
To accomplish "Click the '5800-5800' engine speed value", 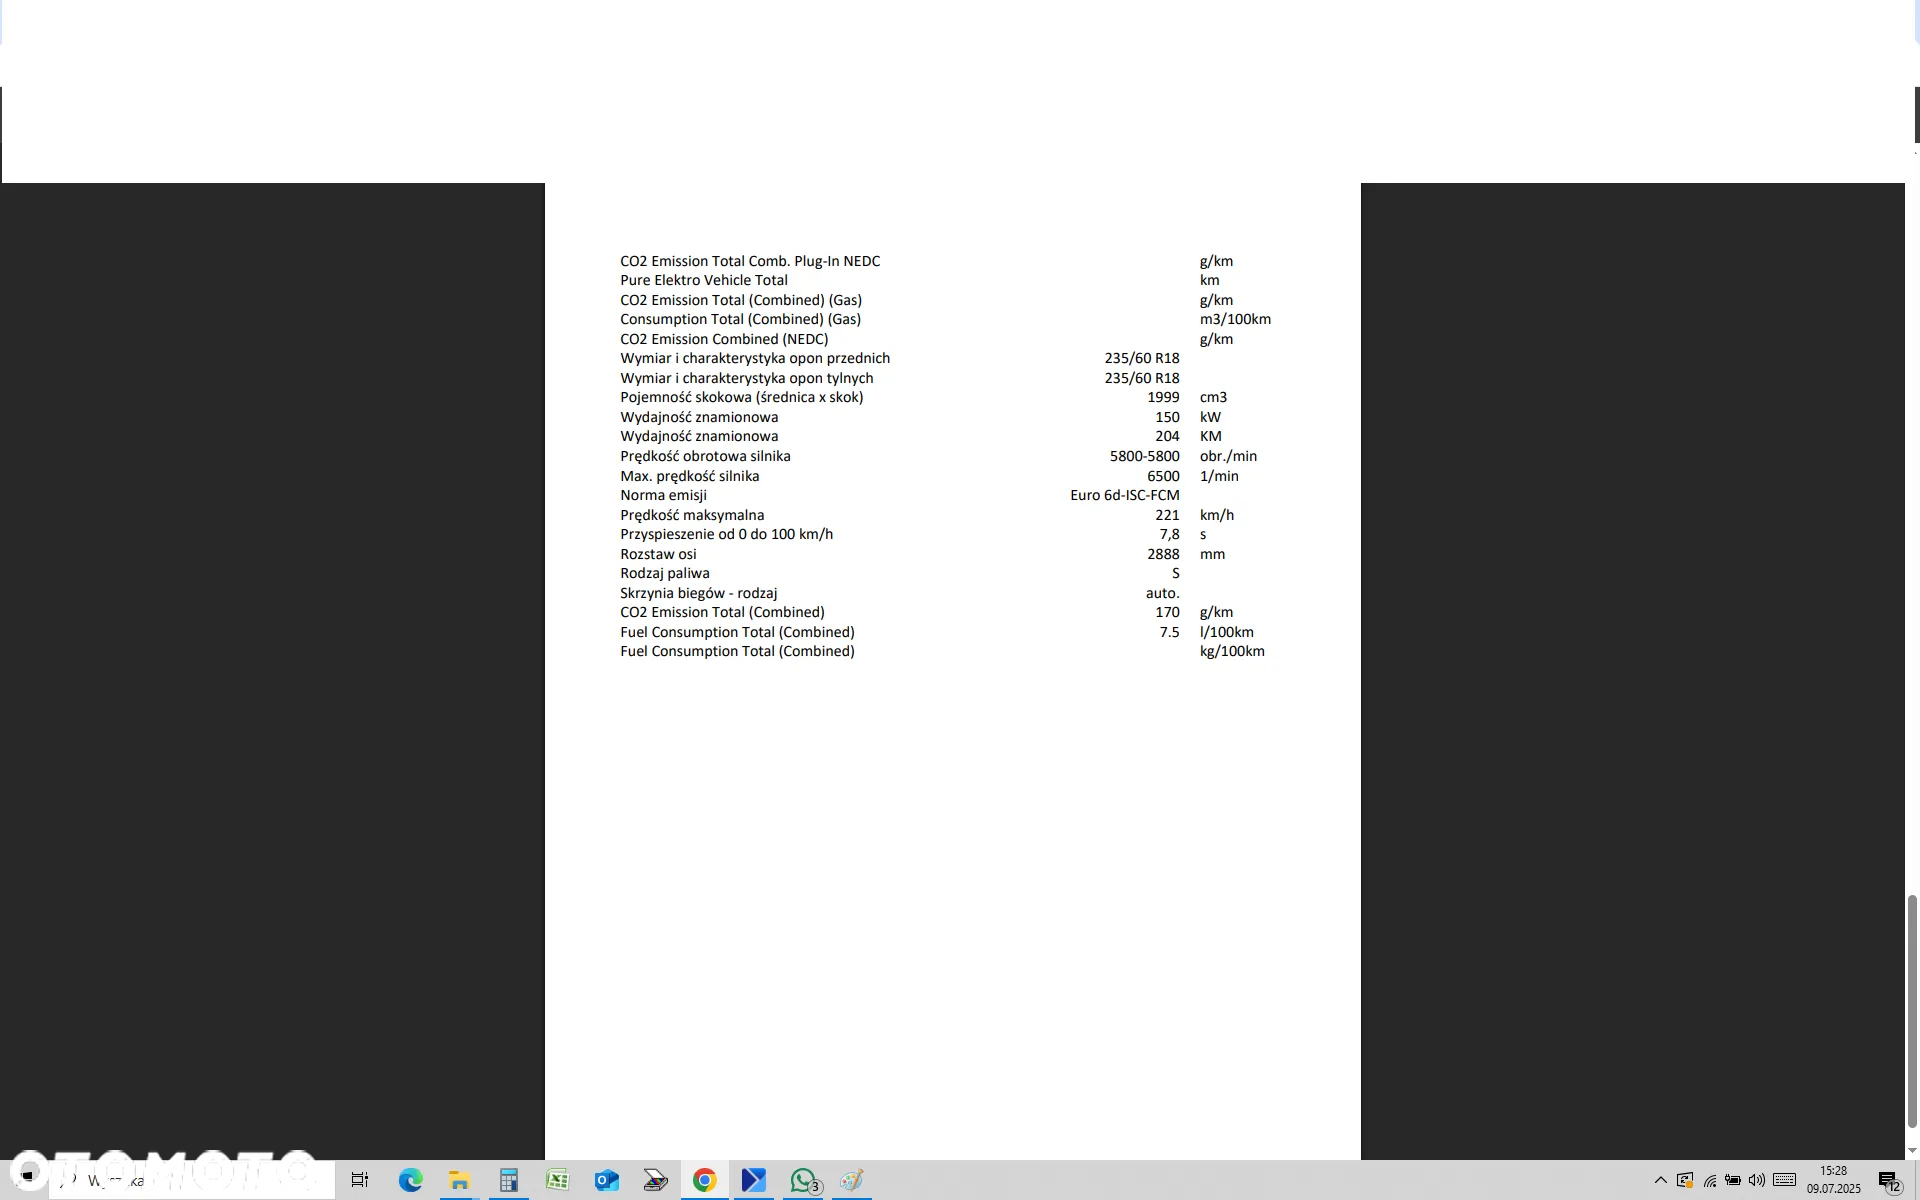I will 1144,456.
